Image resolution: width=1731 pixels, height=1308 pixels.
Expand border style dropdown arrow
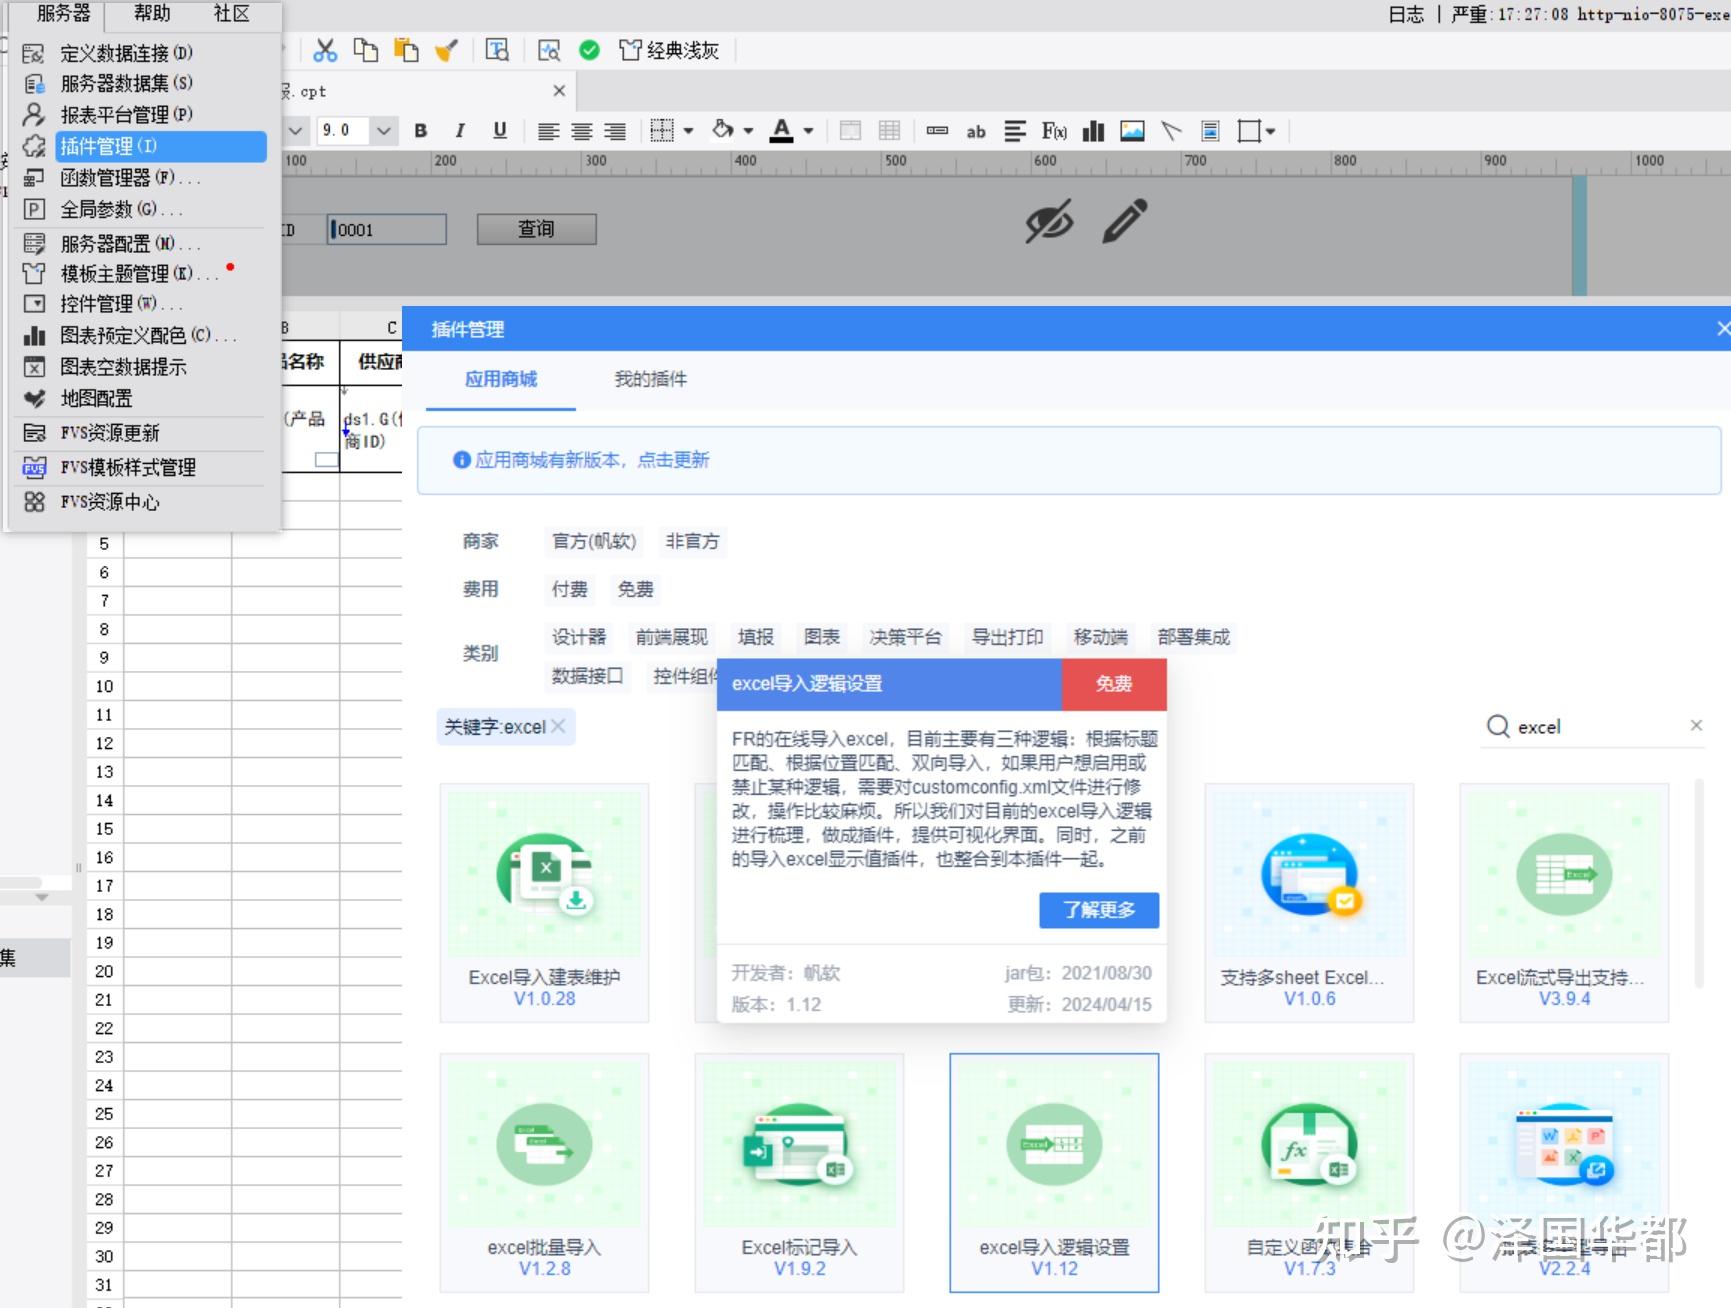click(688, 131)
